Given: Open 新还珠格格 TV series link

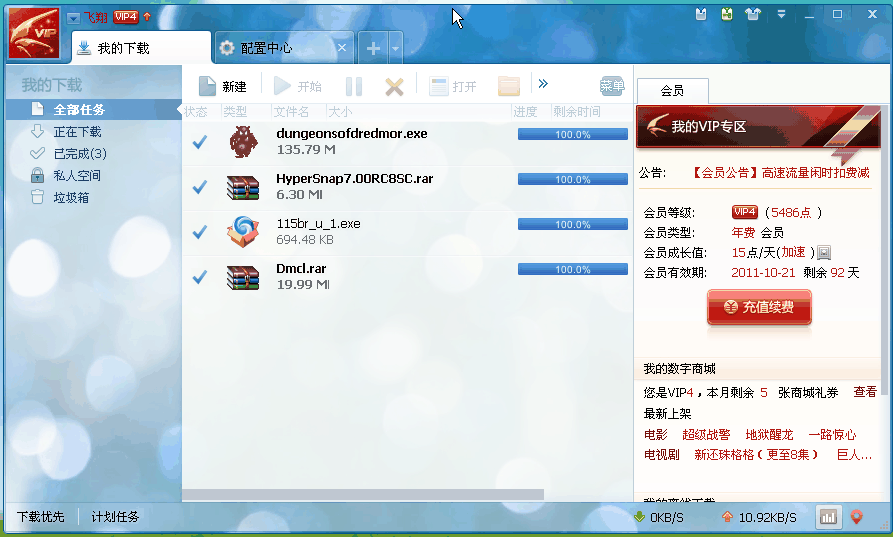Looking at the screenshot, I should [756, 455].
